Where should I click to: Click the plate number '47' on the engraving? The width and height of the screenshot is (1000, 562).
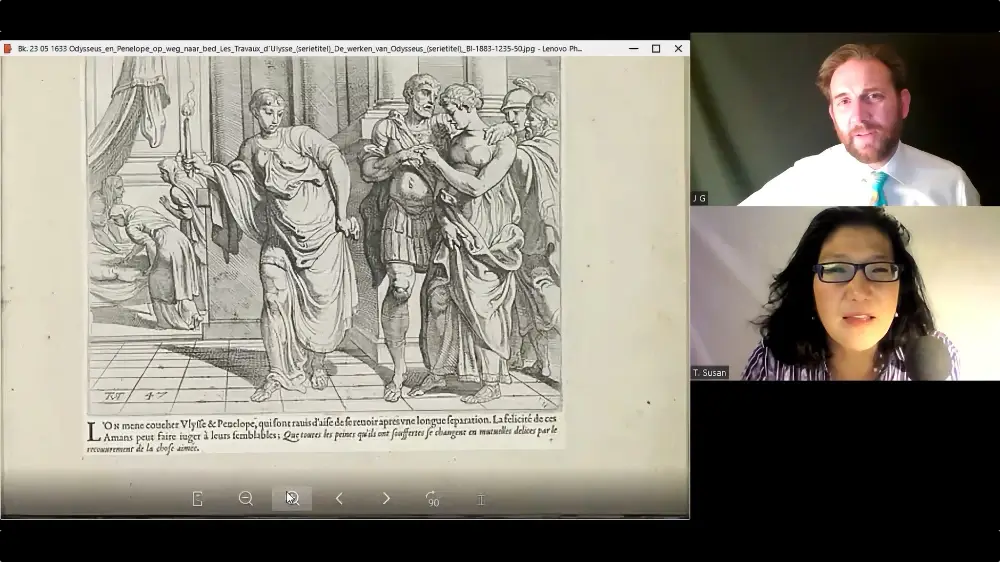[156, 396]
